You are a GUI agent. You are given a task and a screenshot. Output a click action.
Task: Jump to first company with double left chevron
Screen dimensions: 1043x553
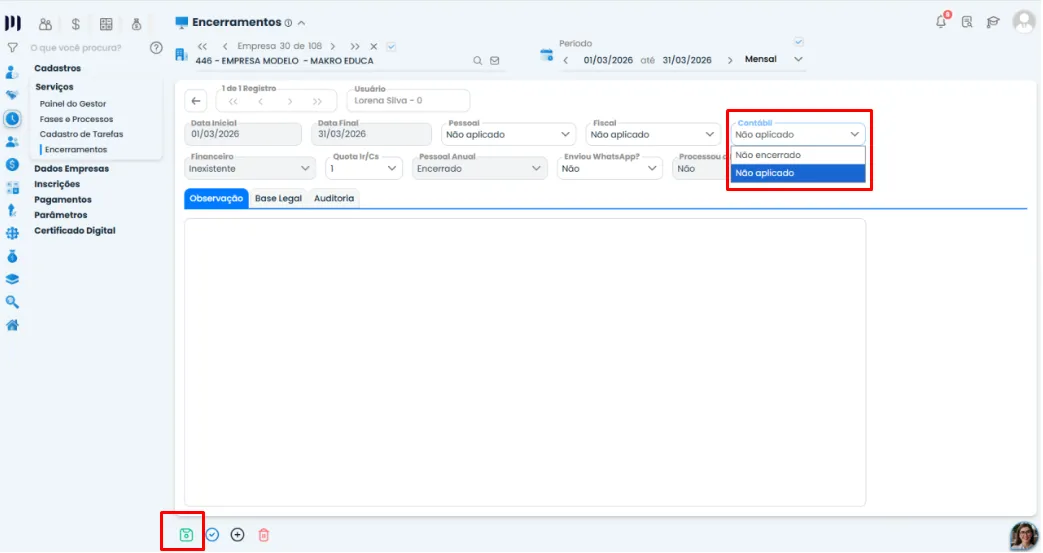coord(203,47)
